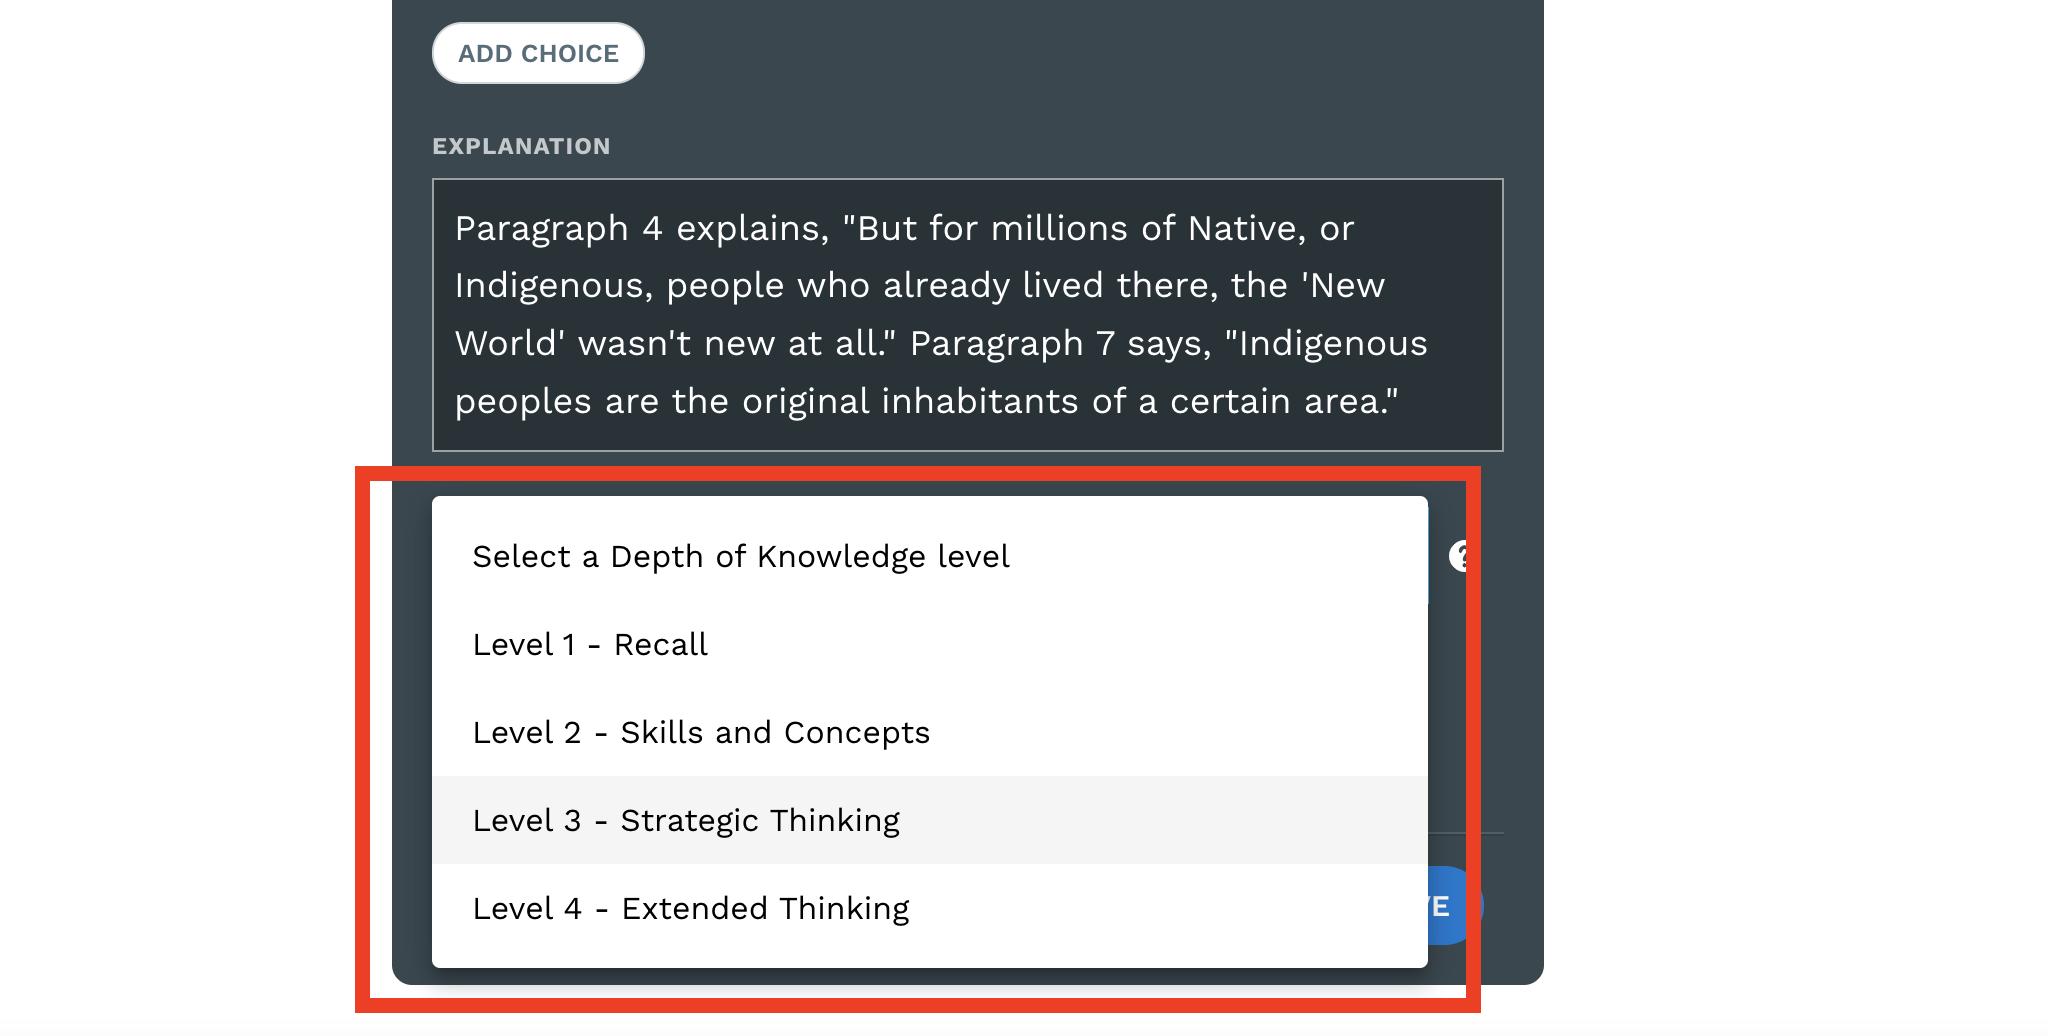Viewport: 2048px width, 1036px height.
Task: Select the Depth of Knowledge placeholder option
Action: click(930, 556)
